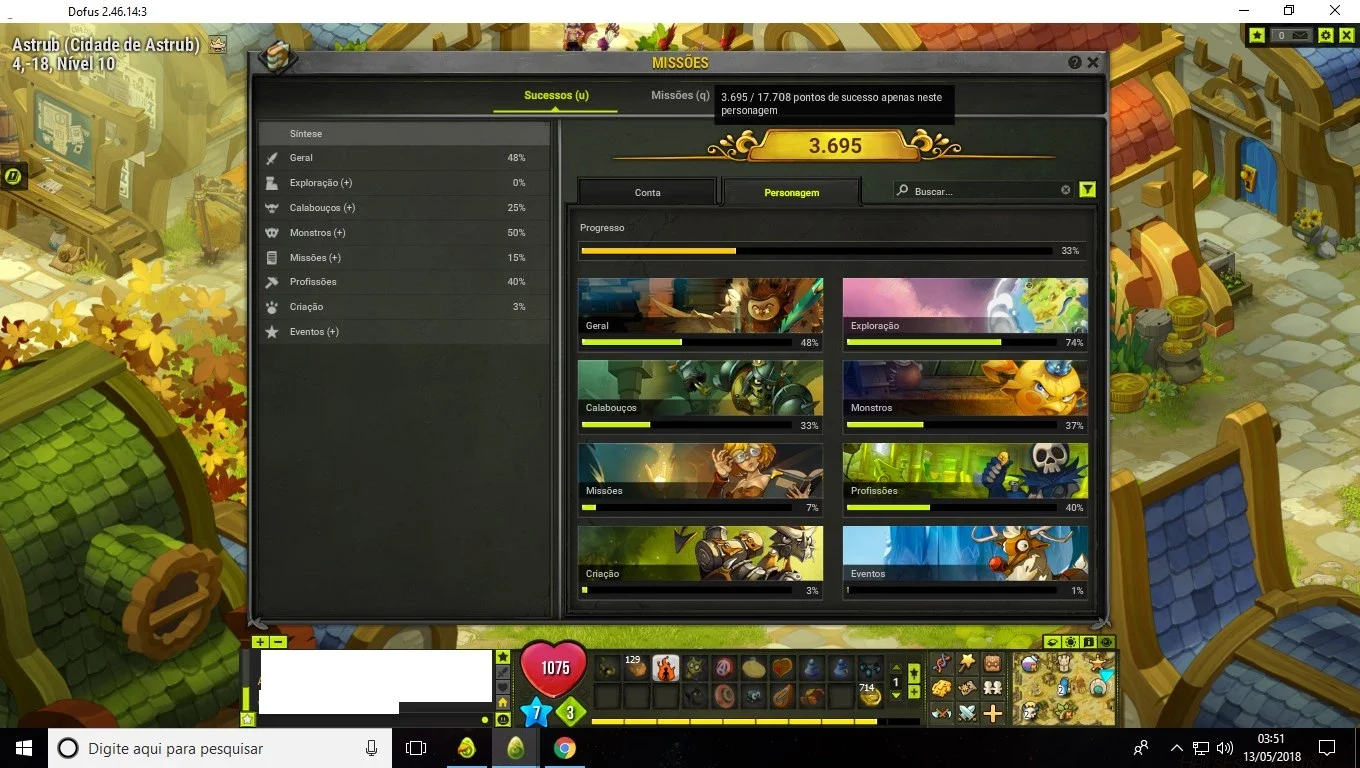Go to next shortcut bar page arrow
This screenshot has width=1360, height=768.
click(x=895, y=695)
